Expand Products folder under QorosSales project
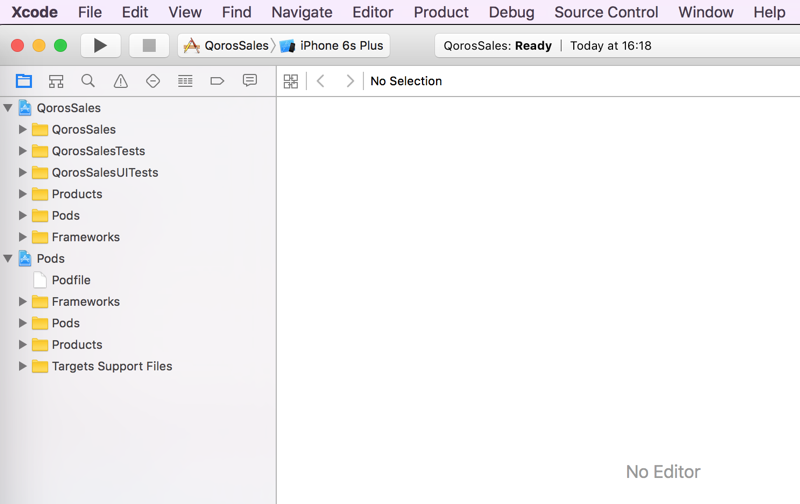 click(22, 194)
